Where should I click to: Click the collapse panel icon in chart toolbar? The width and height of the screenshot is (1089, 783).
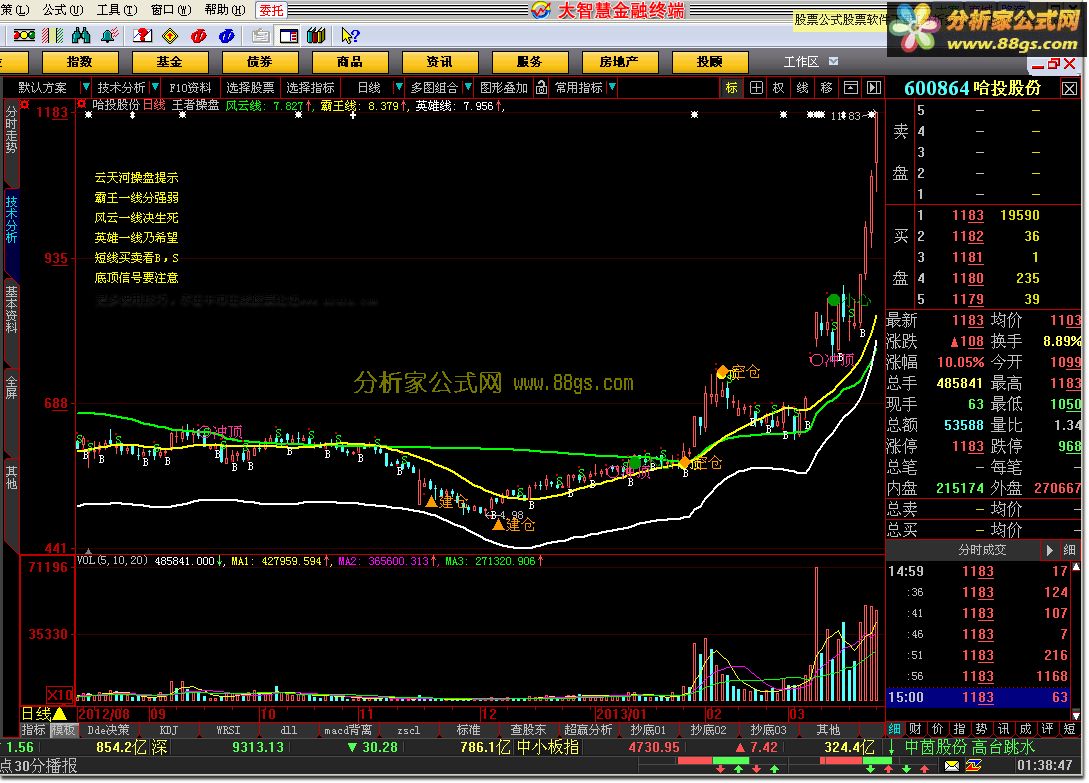click(851, 88)
